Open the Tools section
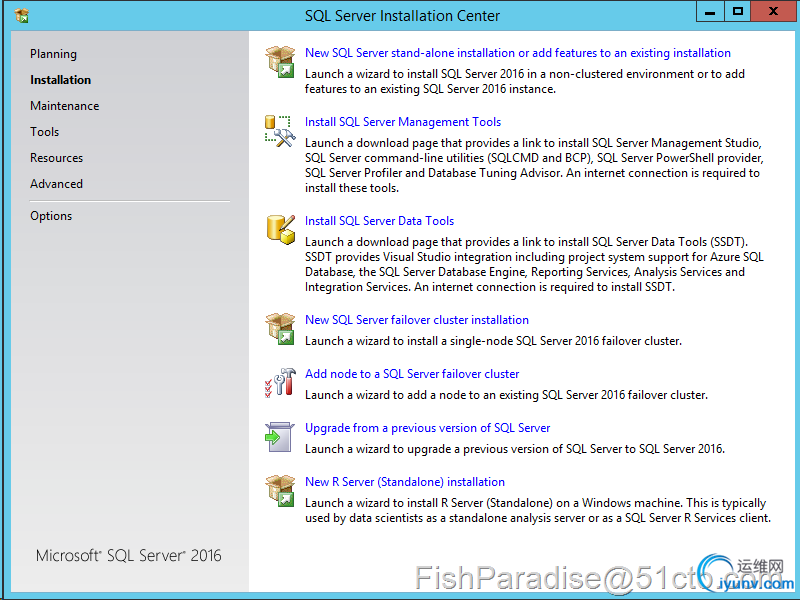 [x=44, y=132]
